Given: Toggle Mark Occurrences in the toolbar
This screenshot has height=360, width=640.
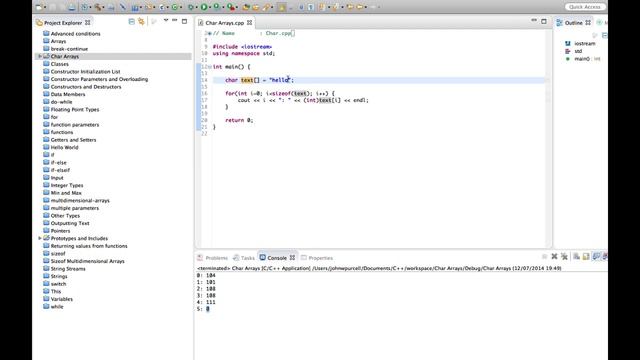Looking at the screenshot, I should click(x=282, y=7).
